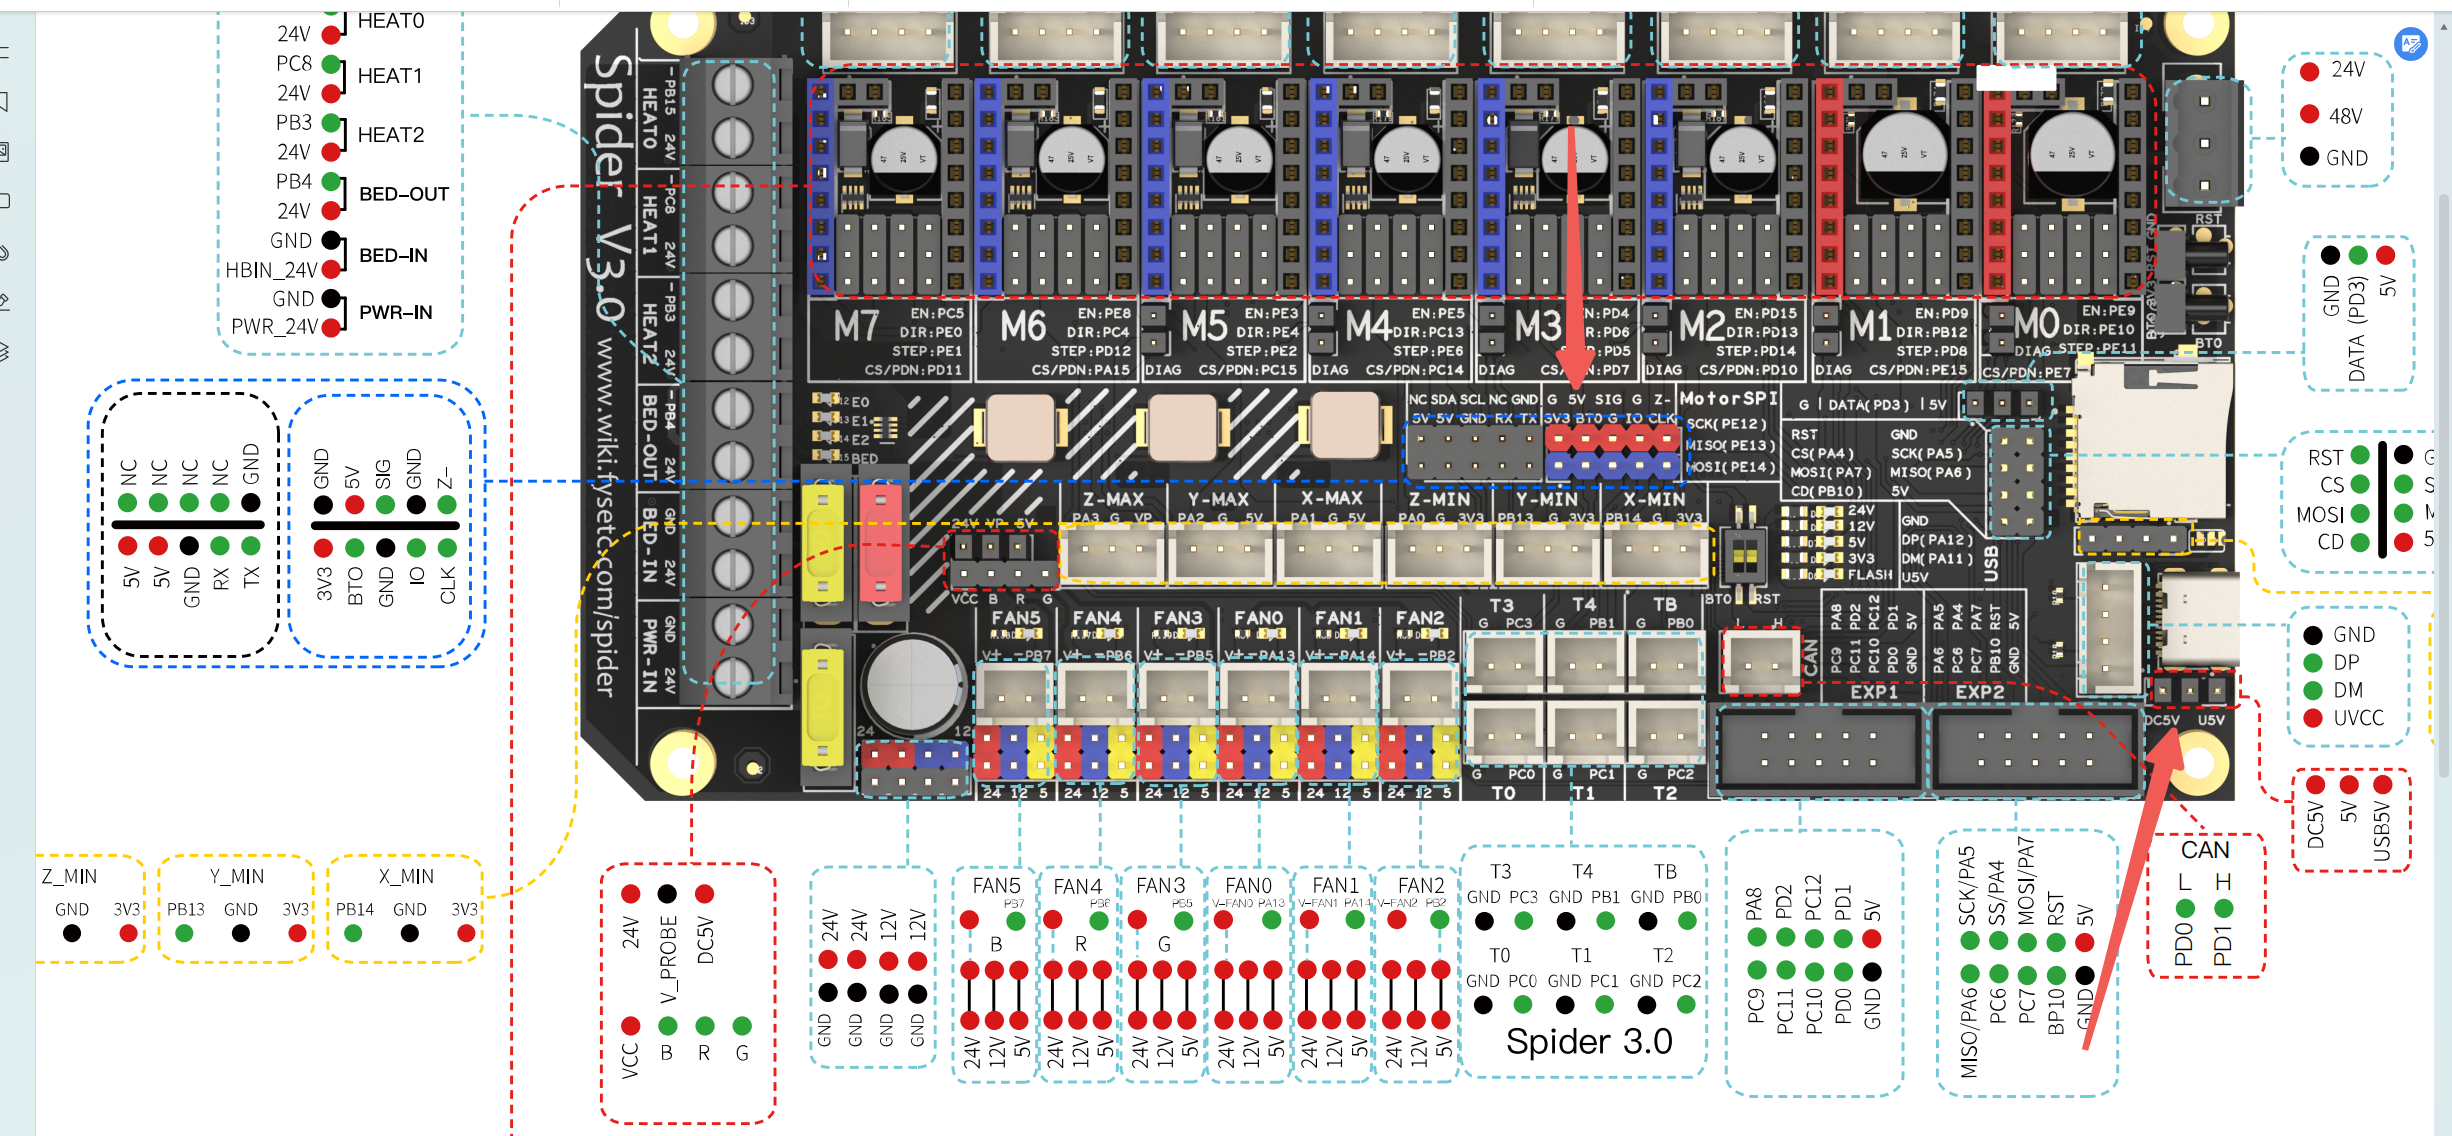Click the Z-MAX endstop label on board
The width and height of the screenshot is (2452, 1136).
click(x=1113, y=498)
